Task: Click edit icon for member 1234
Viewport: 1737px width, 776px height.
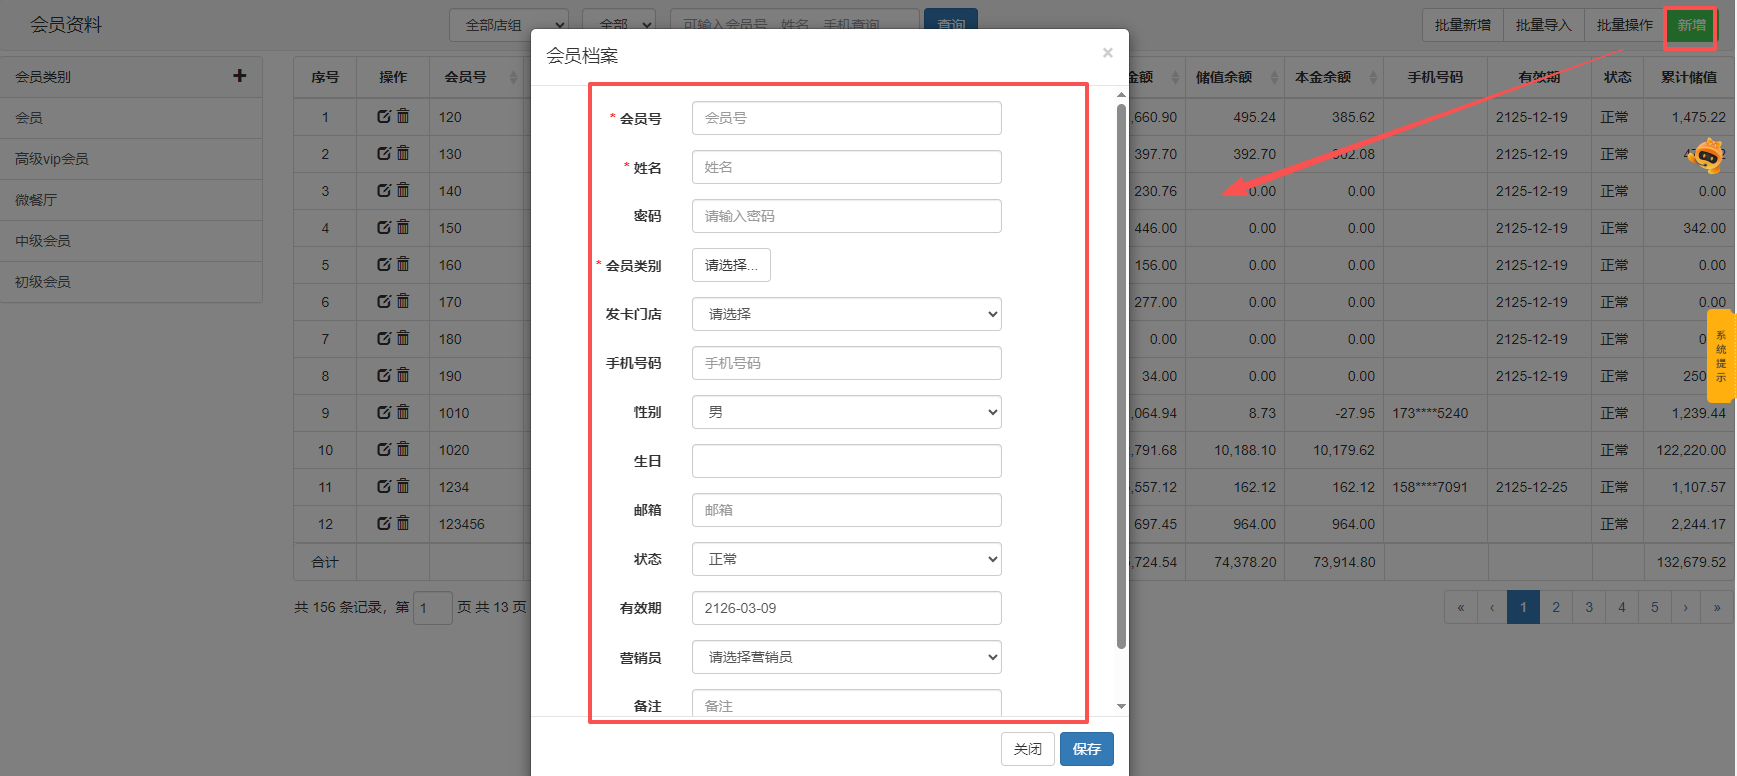Action: point(384,487)
